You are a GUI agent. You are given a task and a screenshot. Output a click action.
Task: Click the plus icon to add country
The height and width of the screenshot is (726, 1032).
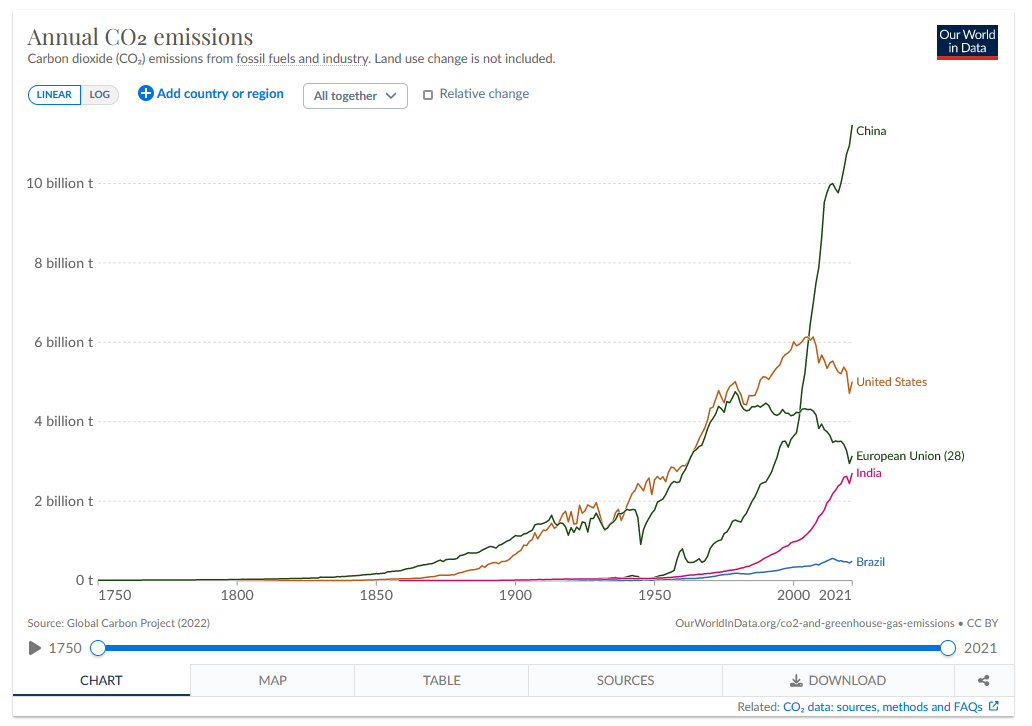(146, 94)
